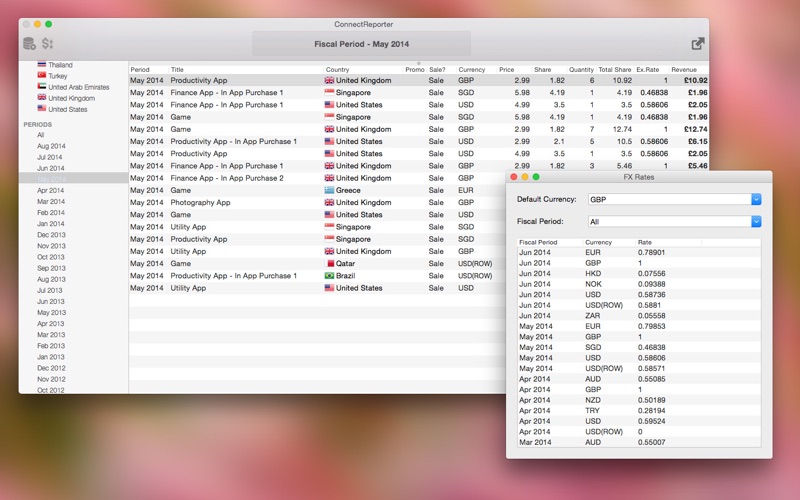The width and height of the screenshot is (800, 500).
Task: Select Sep 2013 period
Action: [x=51, y=268]
